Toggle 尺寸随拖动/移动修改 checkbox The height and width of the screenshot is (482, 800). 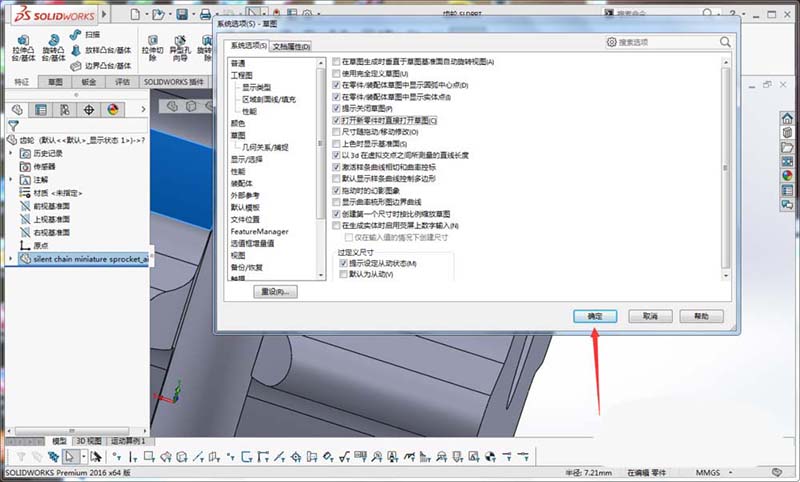pyautogui.click(x=336, y=132)
